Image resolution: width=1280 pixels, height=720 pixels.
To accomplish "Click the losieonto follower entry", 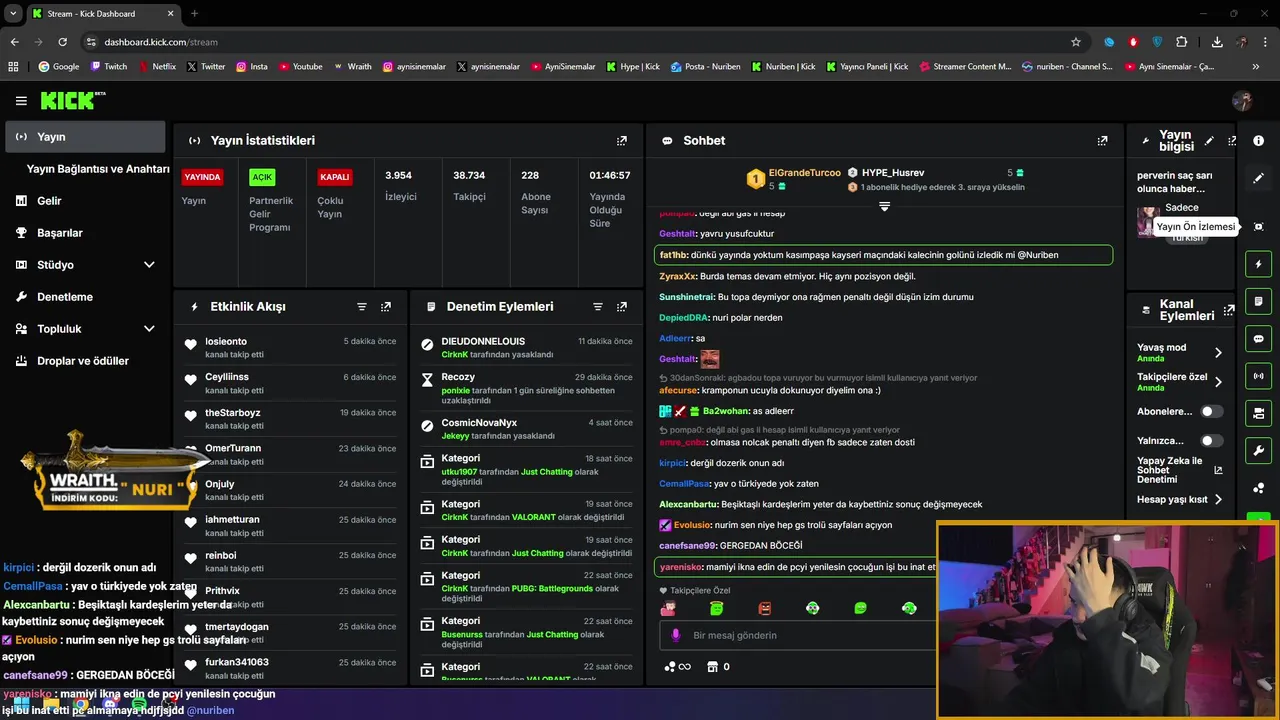I will tap(291, 347).
